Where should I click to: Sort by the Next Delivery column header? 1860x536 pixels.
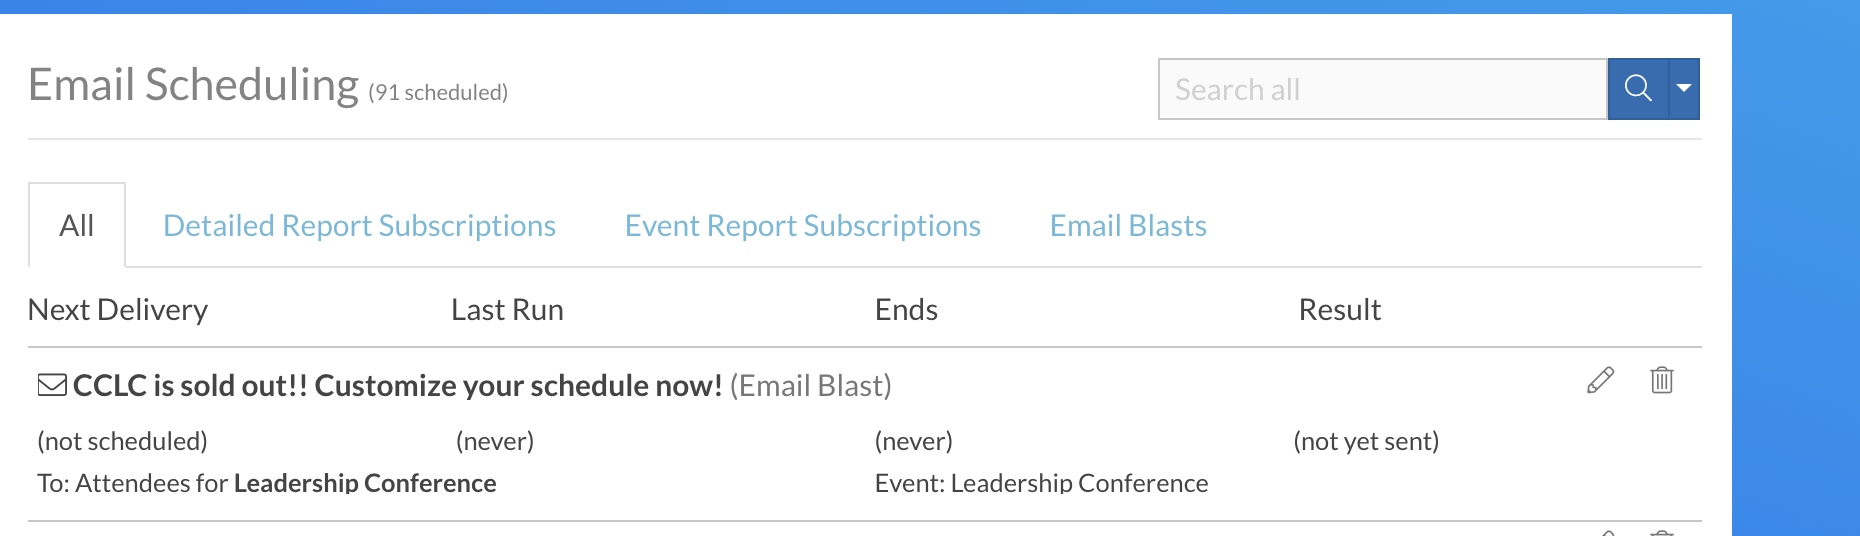(118, 310)
